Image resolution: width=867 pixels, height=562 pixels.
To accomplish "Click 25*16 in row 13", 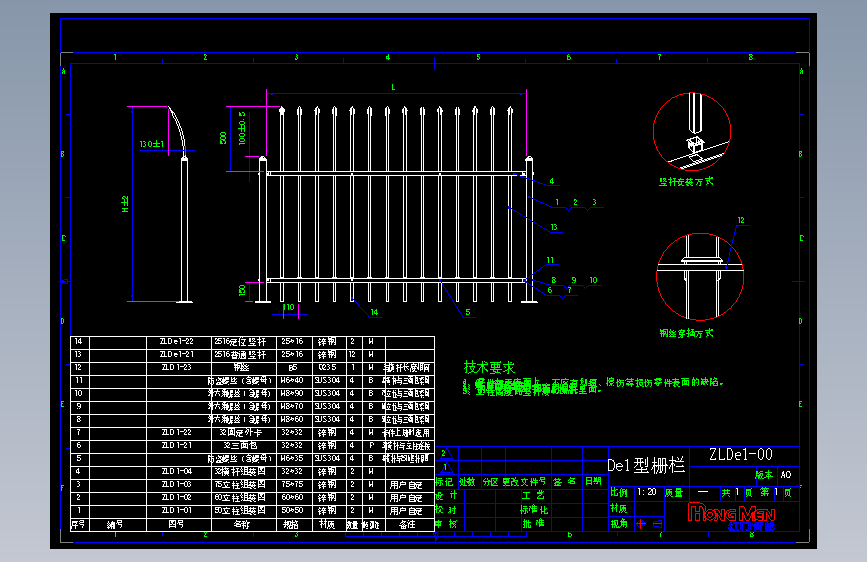I will click(292, 355).
